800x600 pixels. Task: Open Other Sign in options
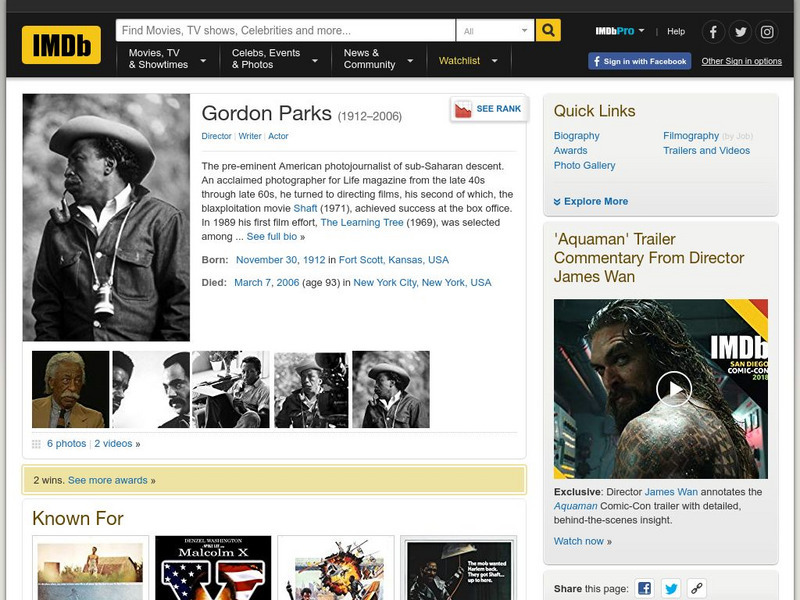click(741, 61)
